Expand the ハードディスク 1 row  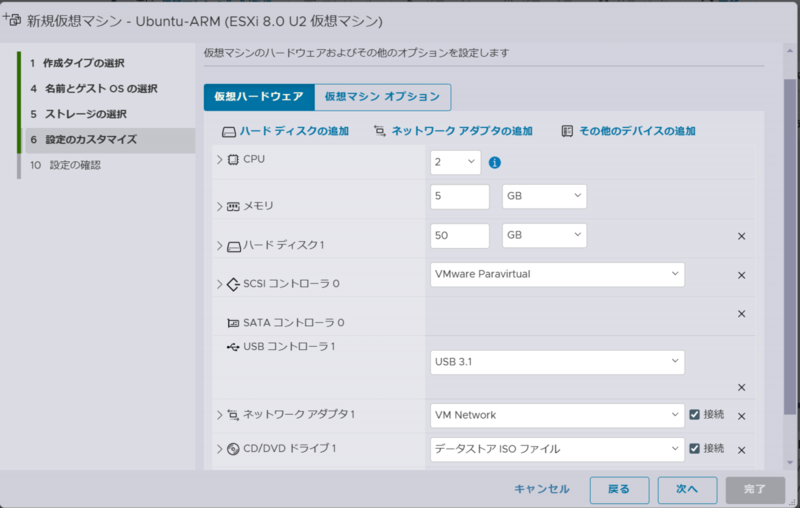[219, 246]
